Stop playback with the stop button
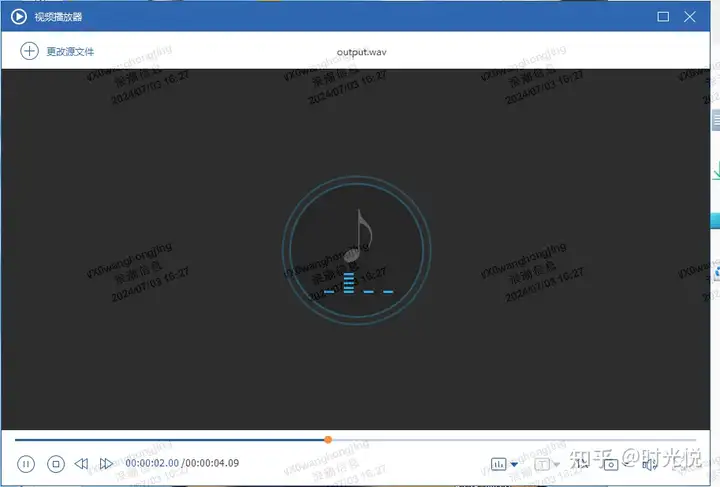Image resolution: width=720 pixels, height=487 pixels. click(56, 464)
